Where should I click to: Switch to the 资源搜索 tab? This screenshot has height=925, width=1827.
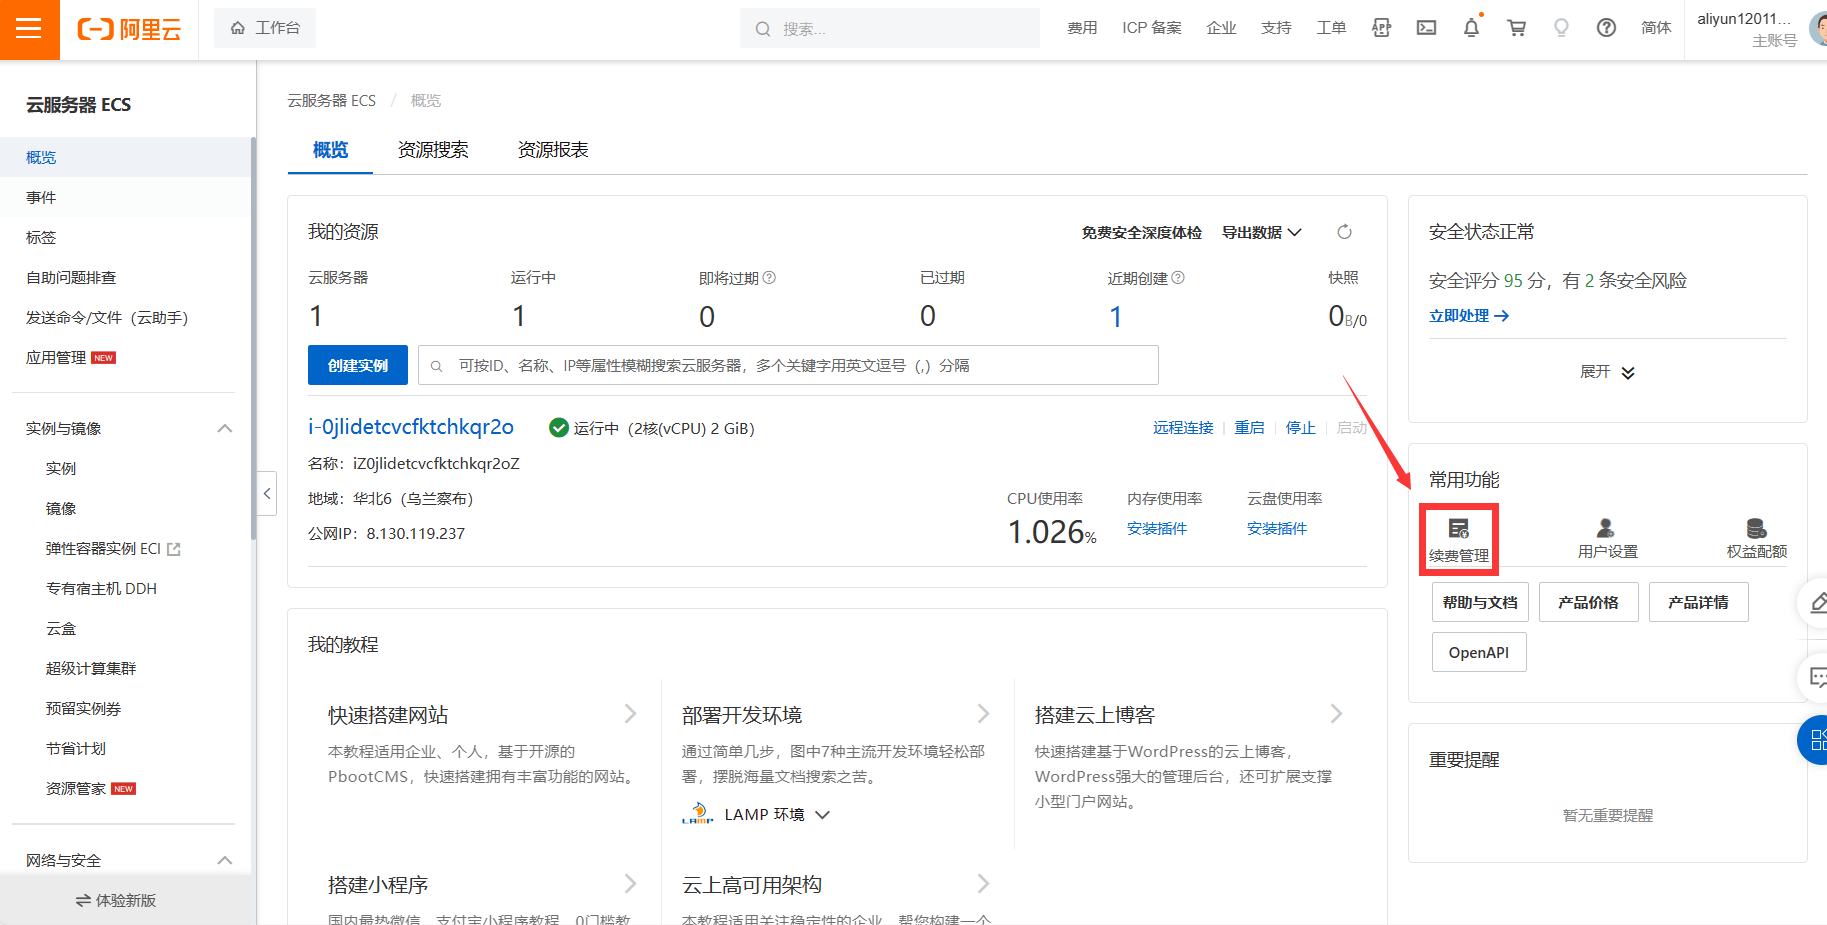point(433,150)
